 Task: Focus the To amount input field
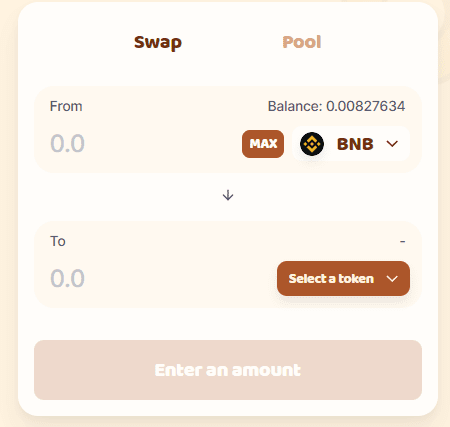160,279
